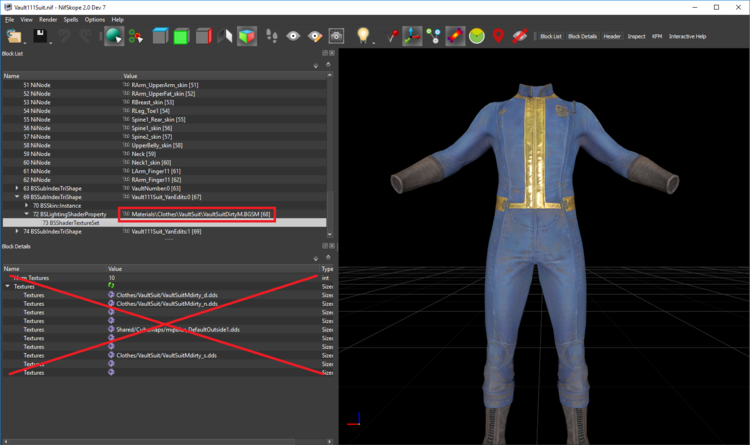The image size is (750, 445).
Task: Click the DefaultOutside1.dds cubemap texture value
Action: (178, 329)
